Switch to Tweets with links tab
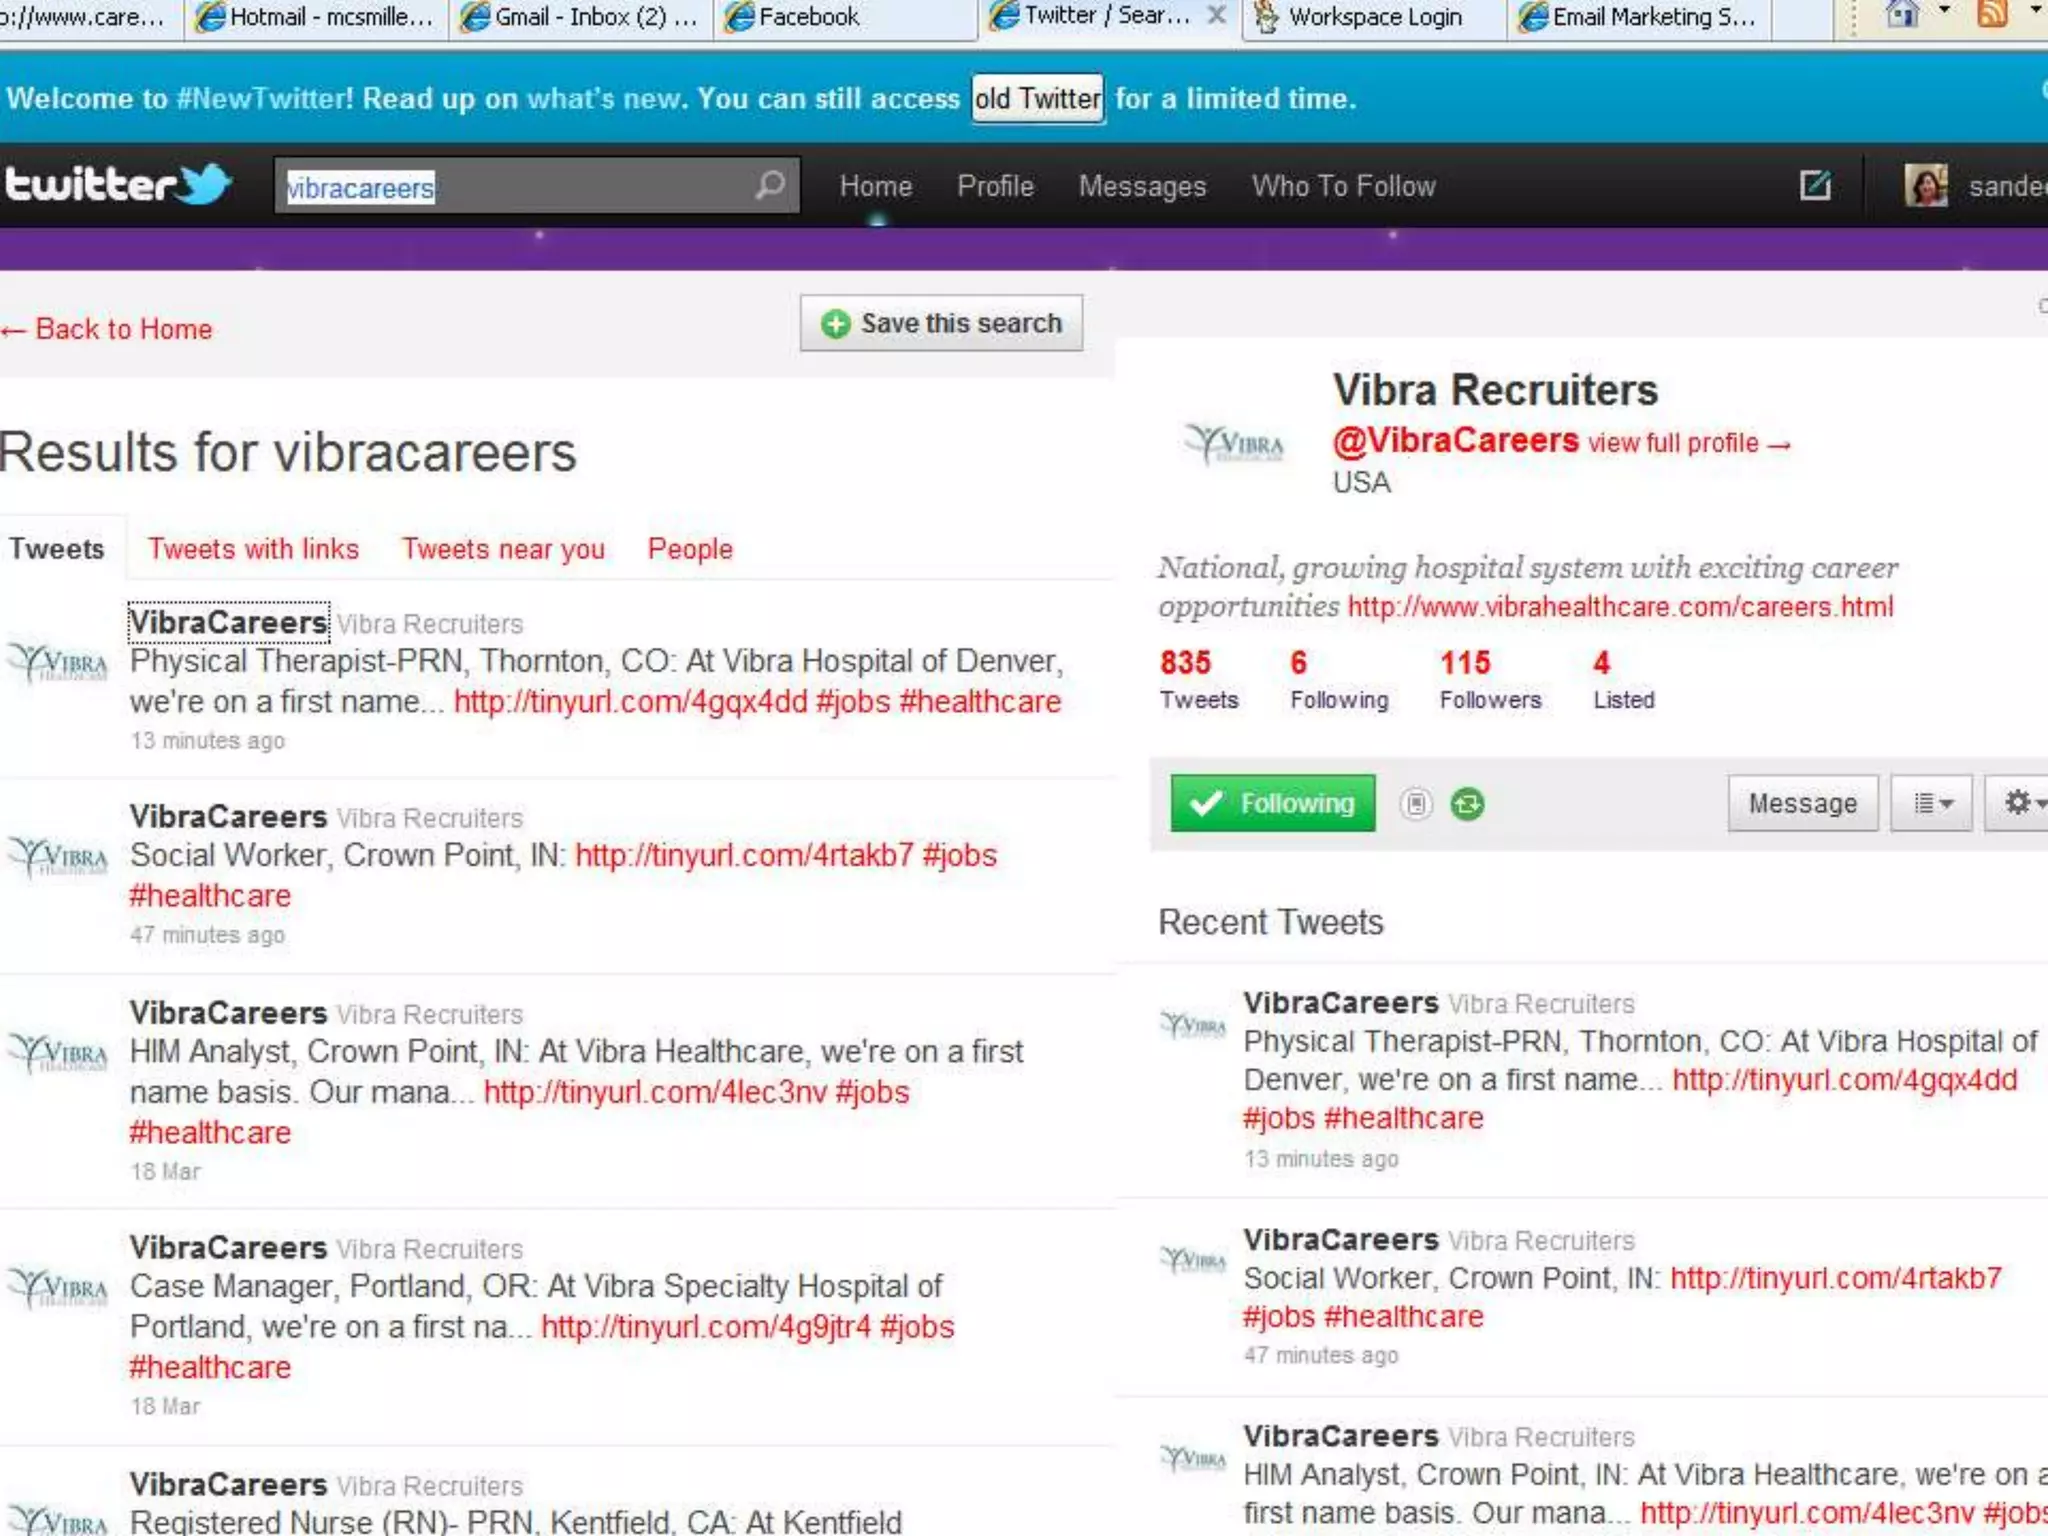The width and height of the screenshot is (2048, 1536). point(253,549)
